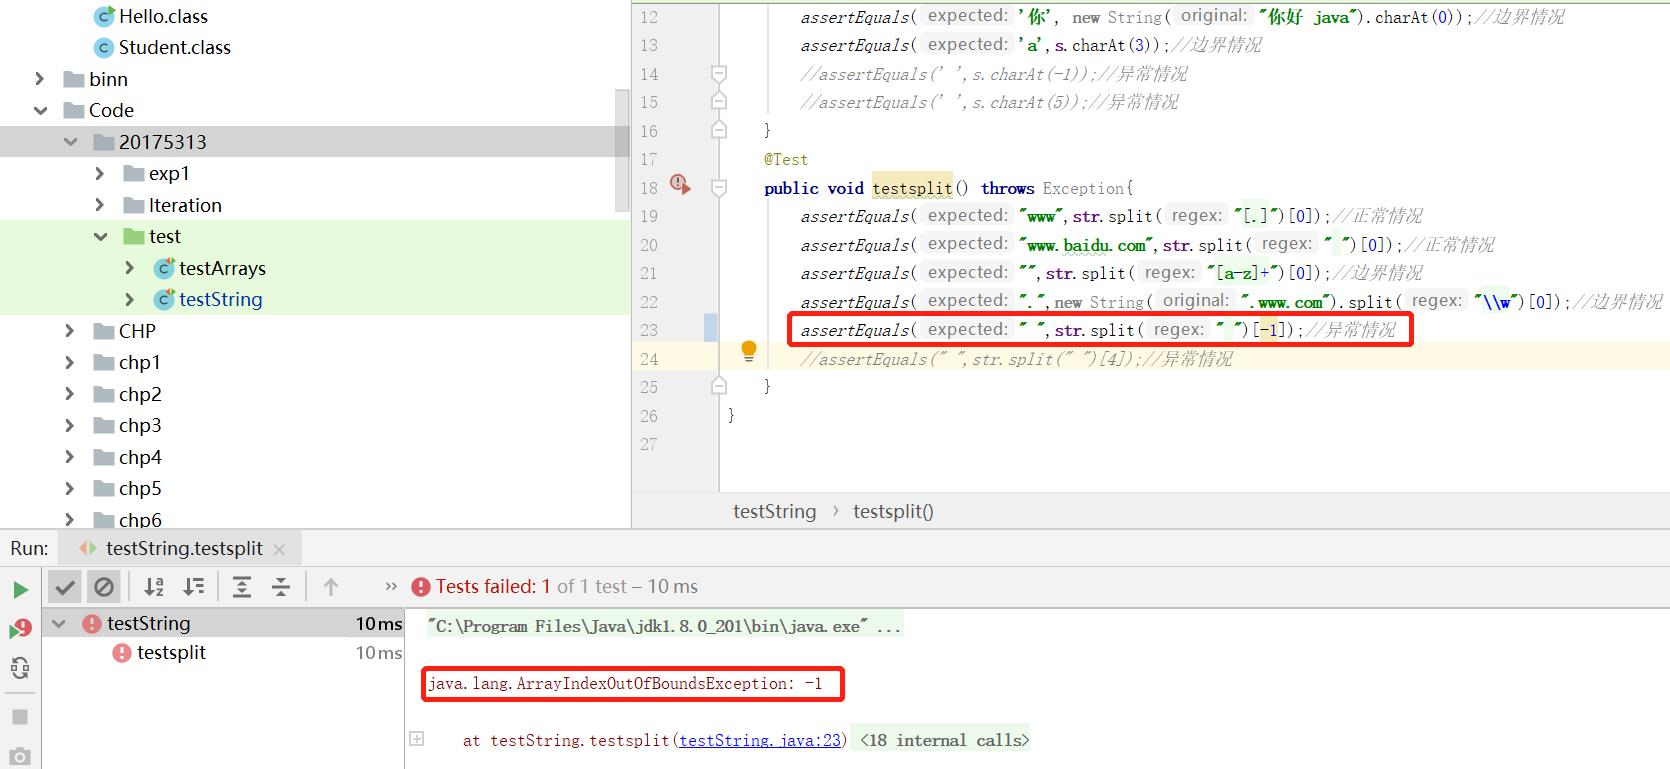
Task: Sort test results alphabetically
Action: (154, 587)
